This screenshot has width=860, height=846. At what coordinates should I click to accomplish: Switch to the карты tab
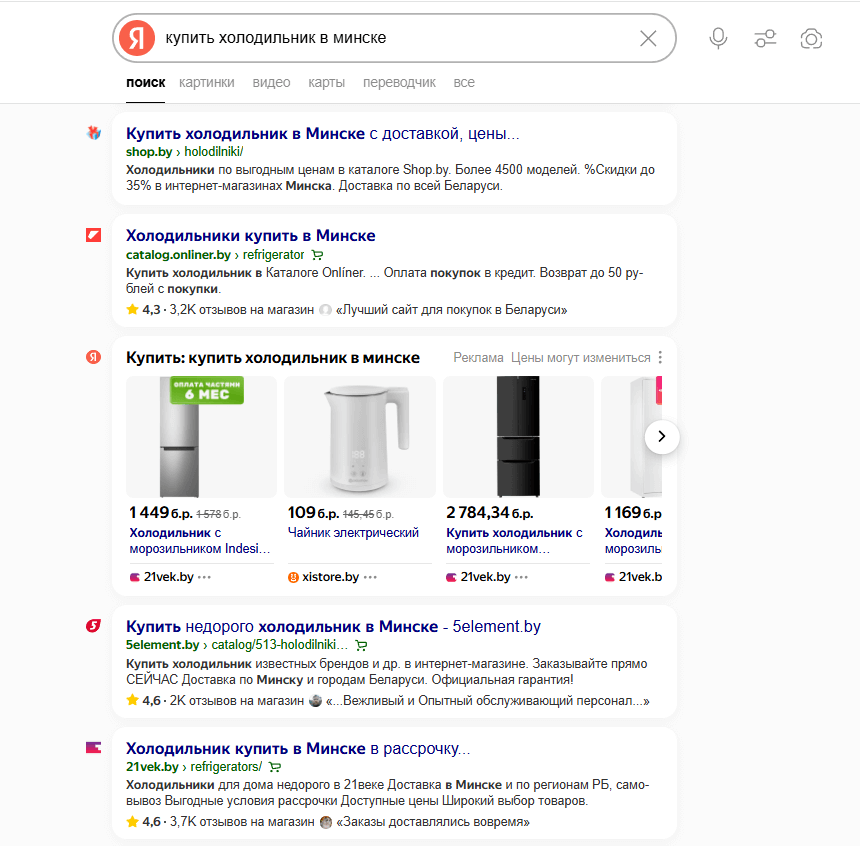click(326, 82)
